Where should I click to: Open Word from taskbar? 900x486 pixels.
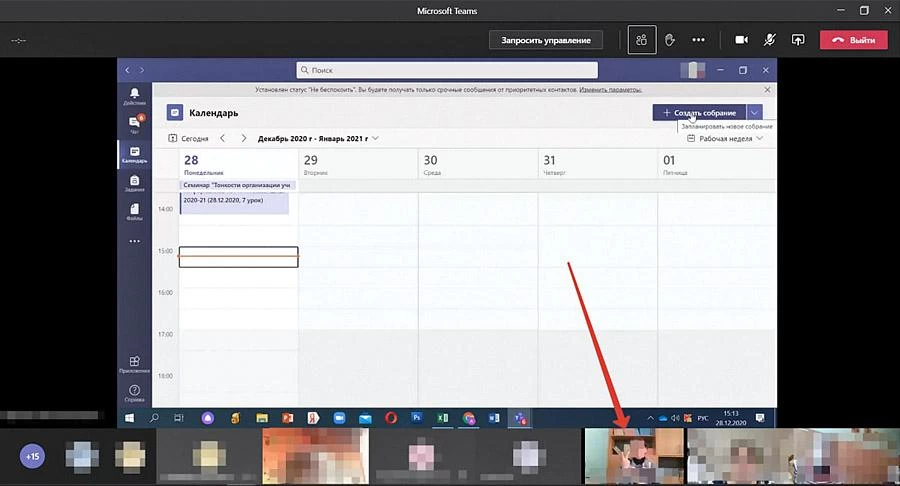point(494,418)
